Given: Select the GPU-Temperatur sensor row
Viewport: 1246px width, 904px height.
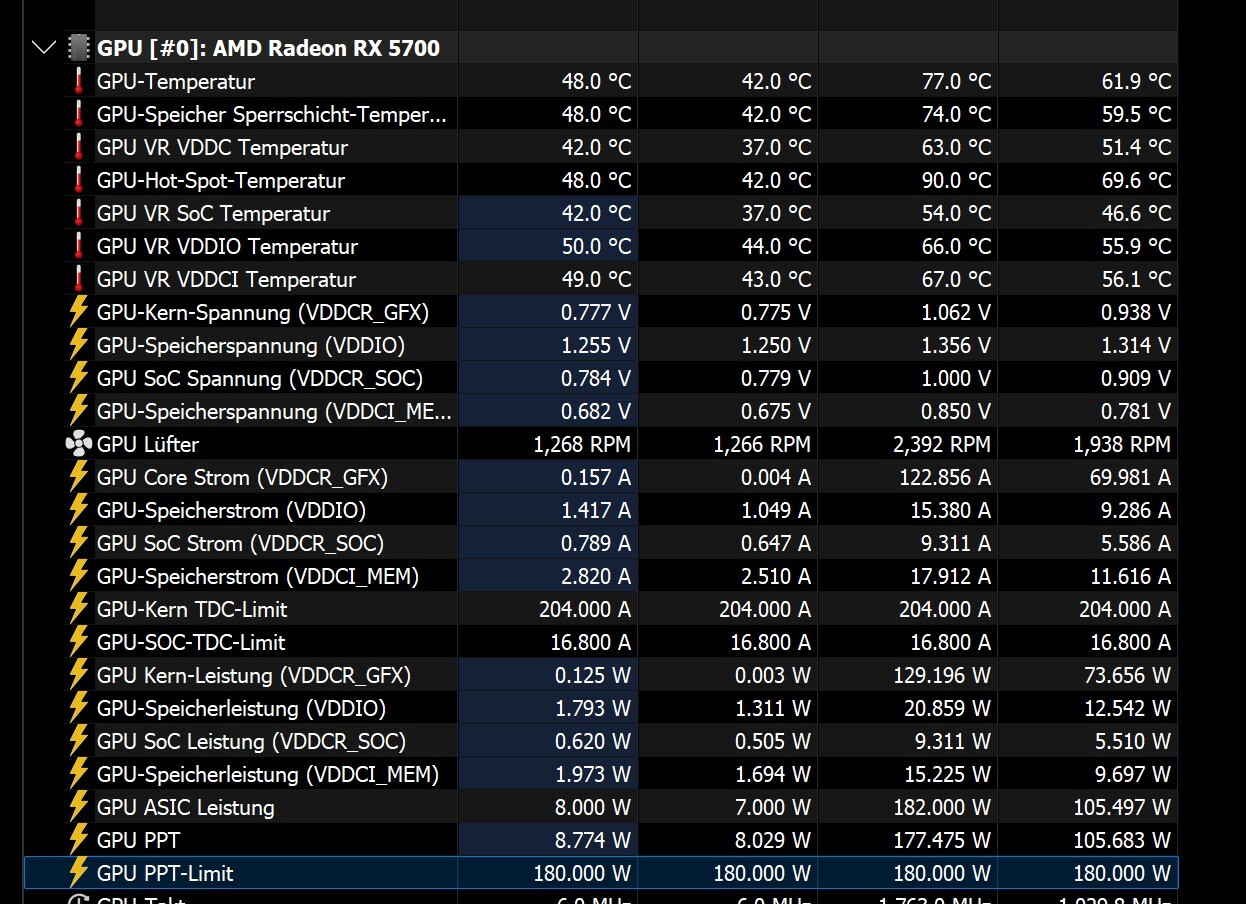Looking at the screenshot, I should [x=176, y=81].
